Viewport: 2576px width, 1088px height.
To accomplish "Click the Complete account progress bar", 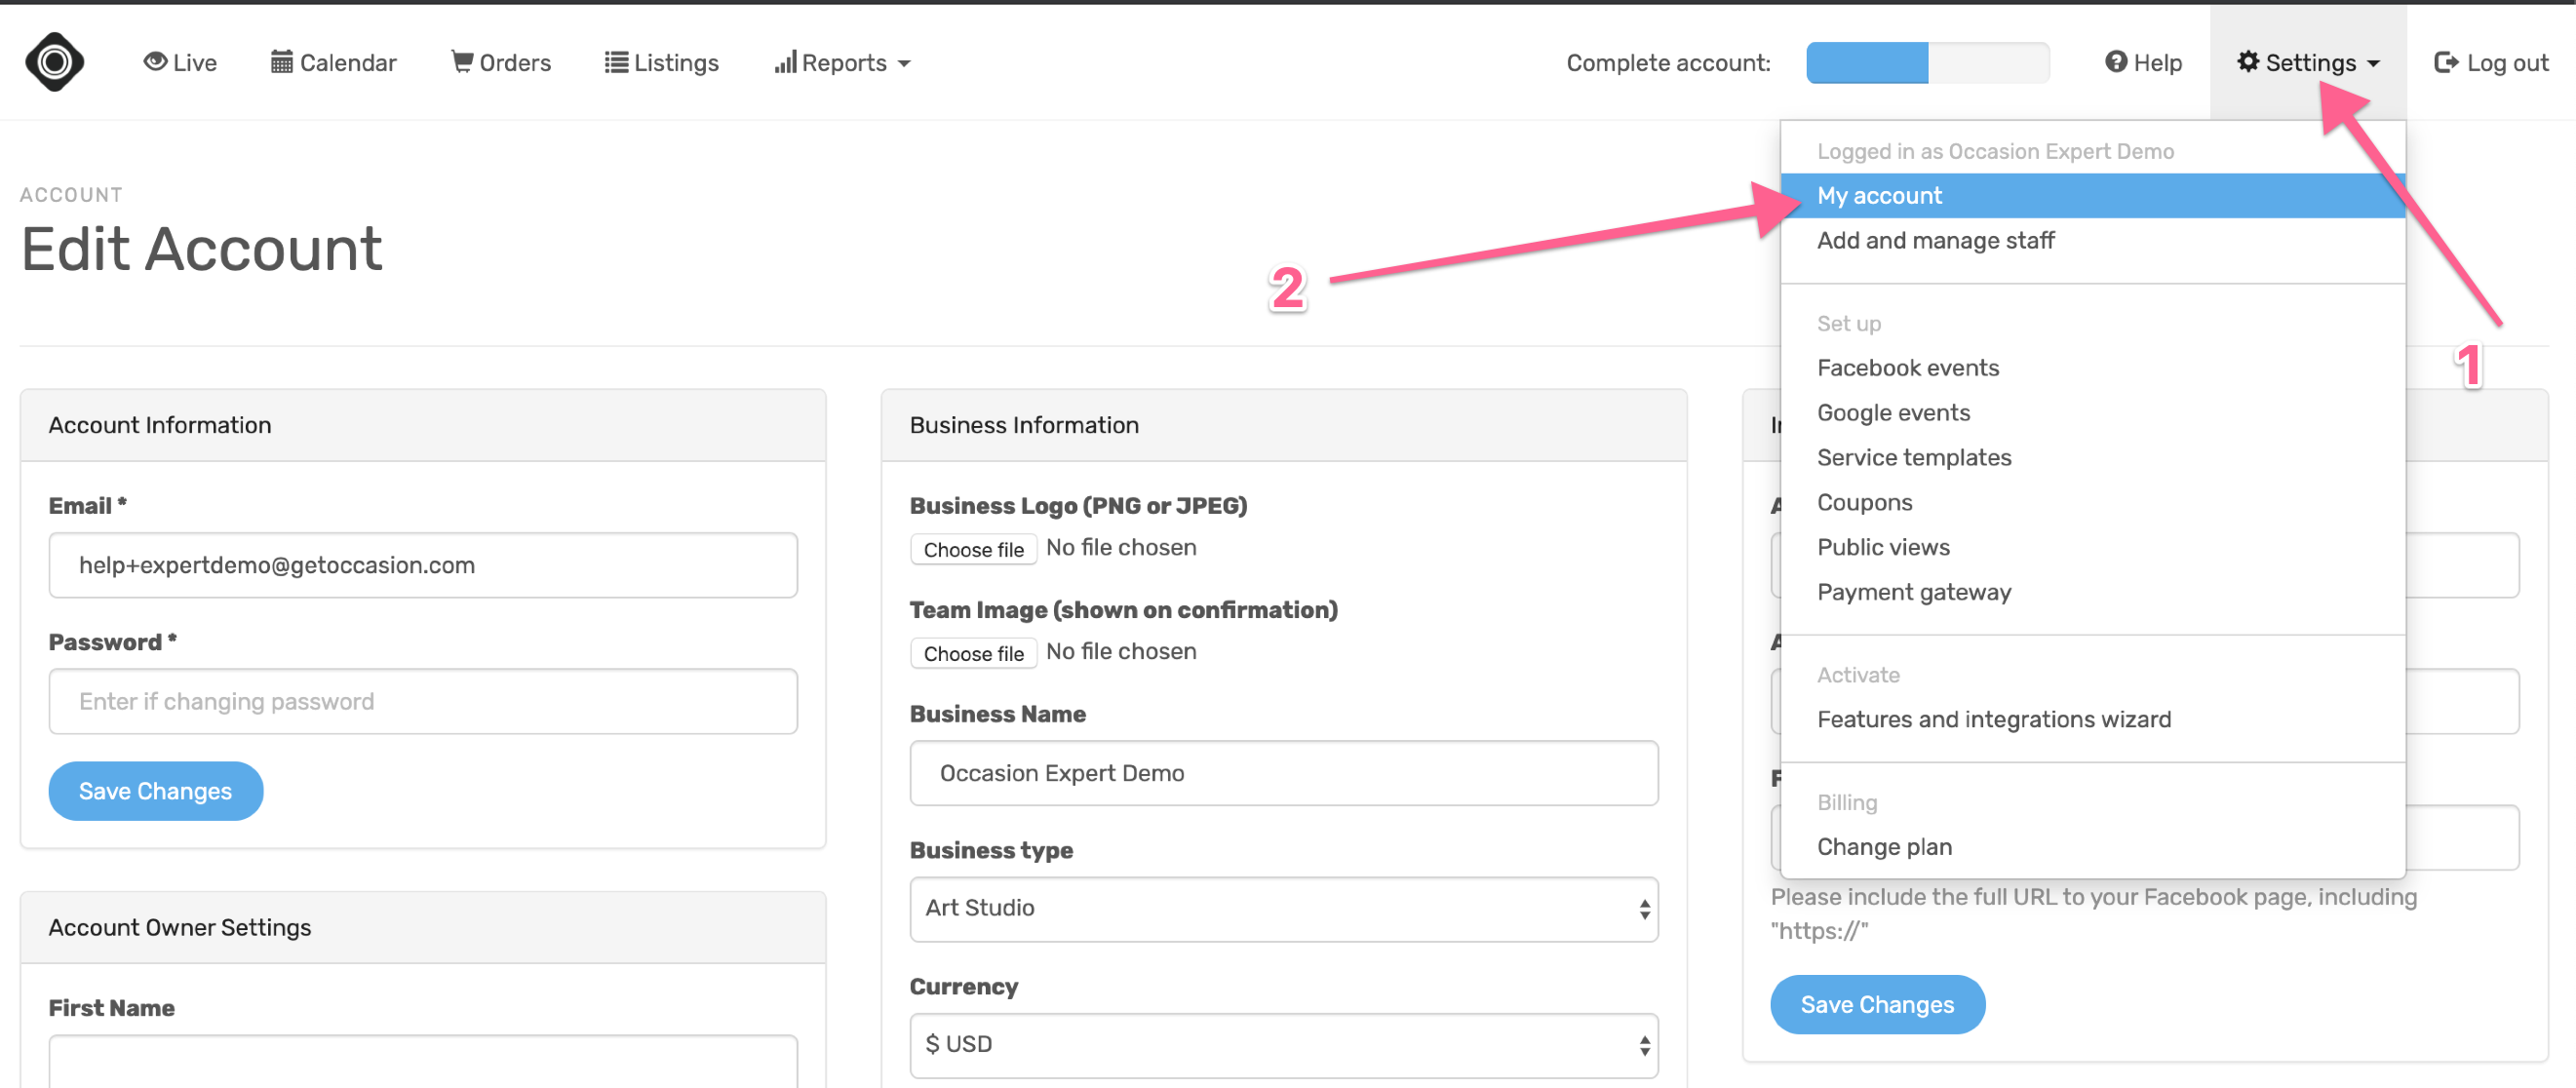I will pyautogui.click(x=1928, y=62).
